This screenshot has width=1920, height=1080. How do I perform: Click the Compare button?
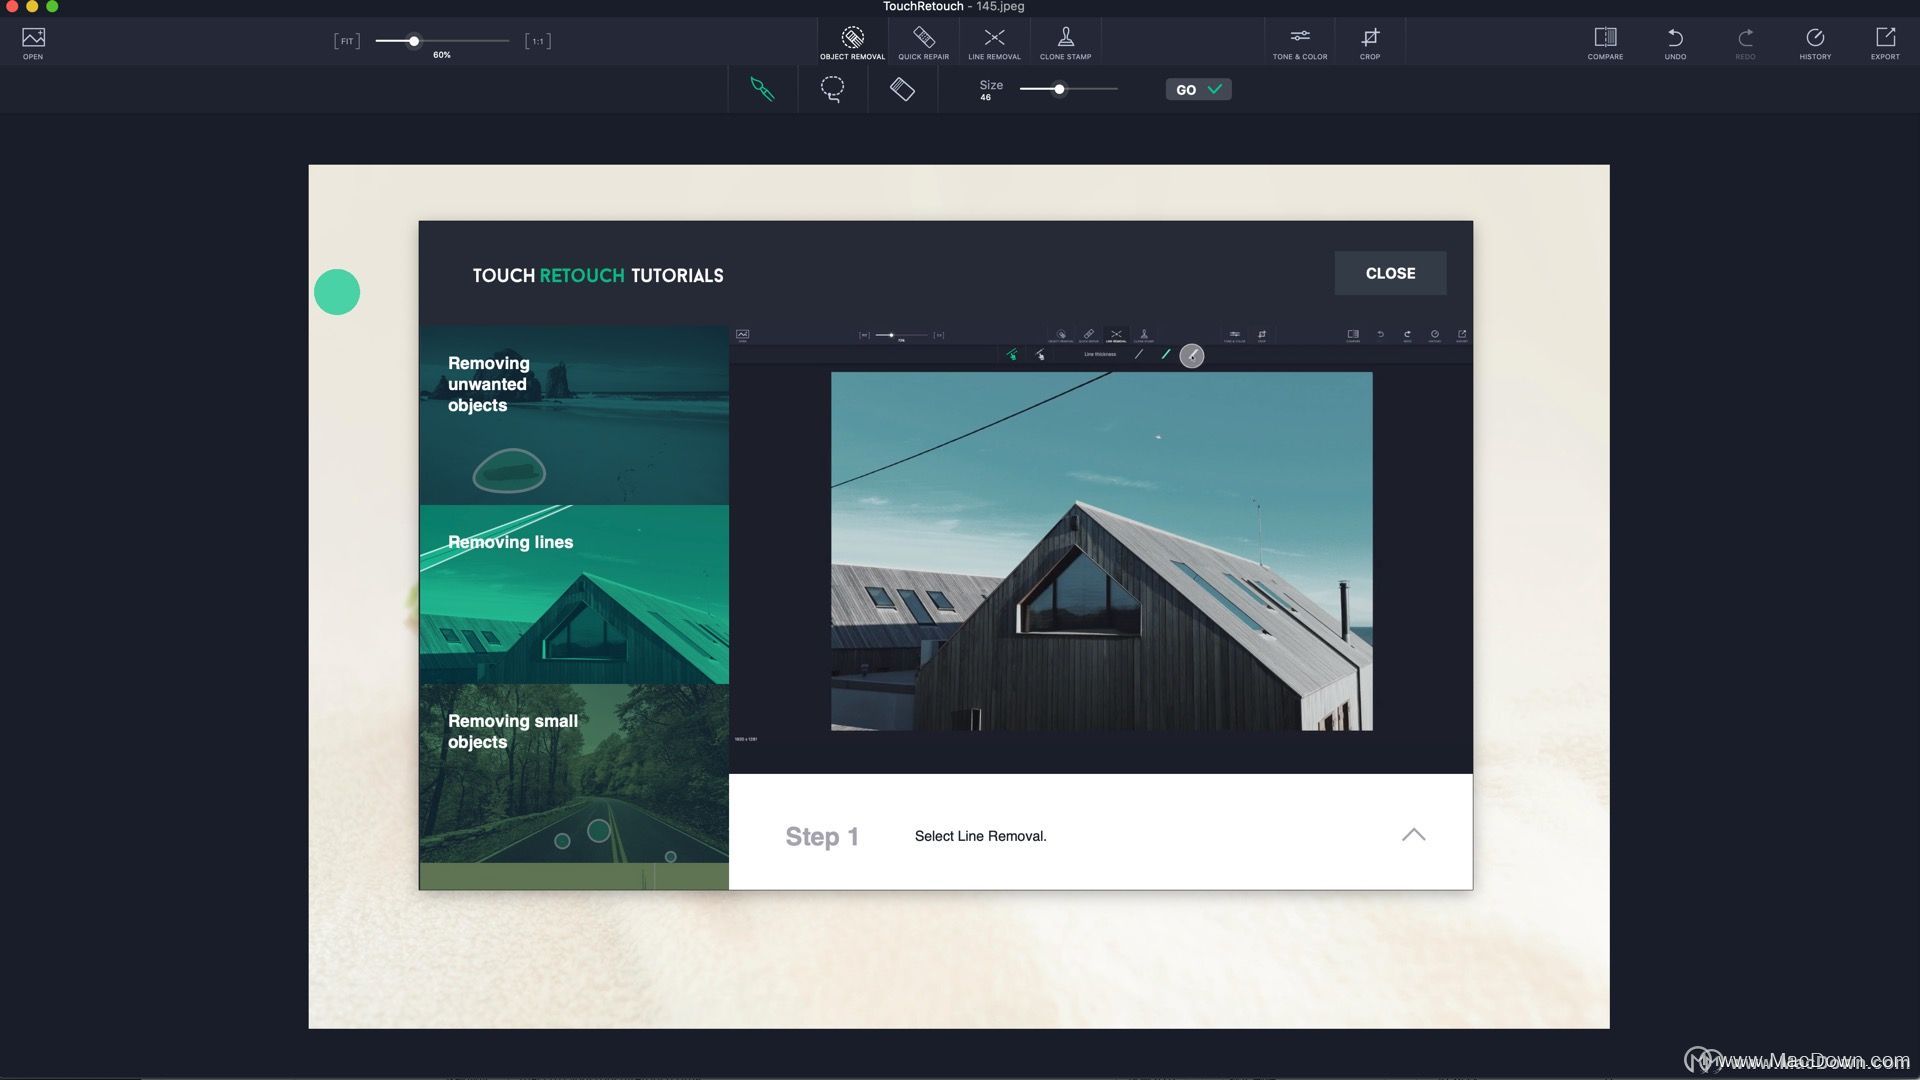pyautogui.click(x=1605, y=41)
